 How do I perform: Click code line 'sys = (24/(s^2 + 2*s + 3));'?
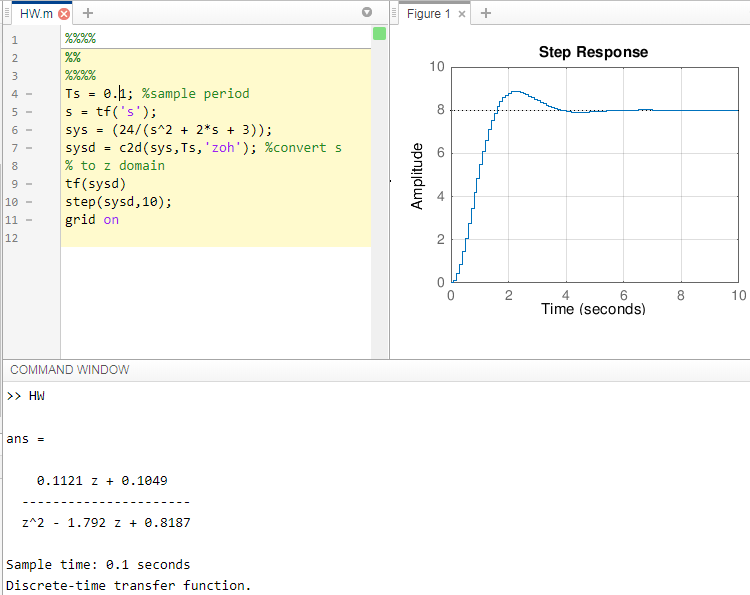tap(168, 130)
